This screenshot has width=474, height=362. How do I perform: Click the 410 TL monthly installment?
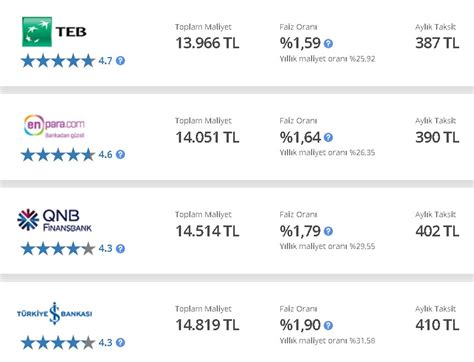[437, 325]
